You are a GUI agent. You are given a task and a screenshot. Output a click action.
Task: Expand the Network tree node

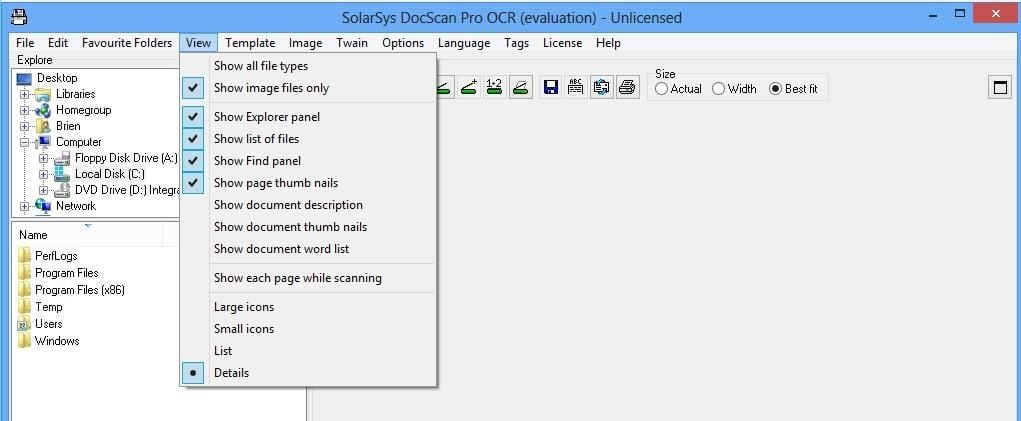point(25,206)
